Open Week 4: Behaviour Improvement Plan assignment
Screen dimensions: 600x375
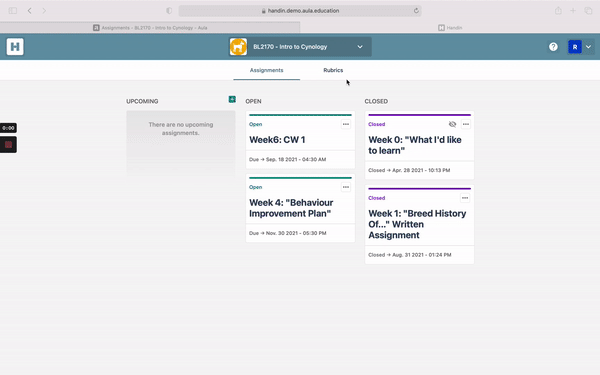(291, 208)
